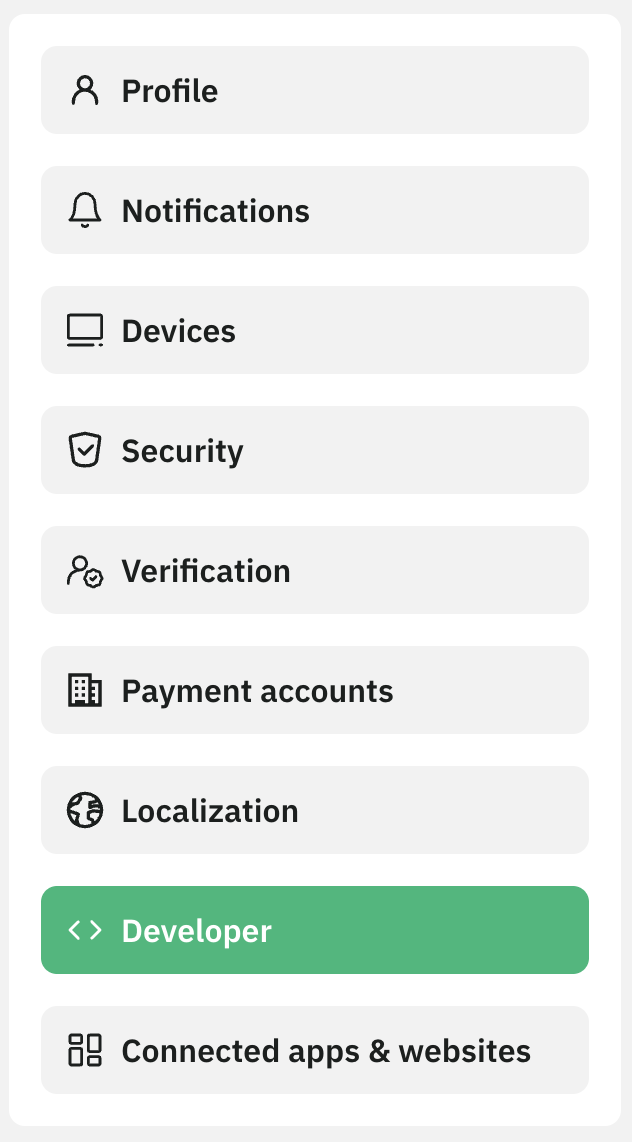Click the bell icon for Notifications
This screenshot has width=632, height=1142.
point(85,211)
